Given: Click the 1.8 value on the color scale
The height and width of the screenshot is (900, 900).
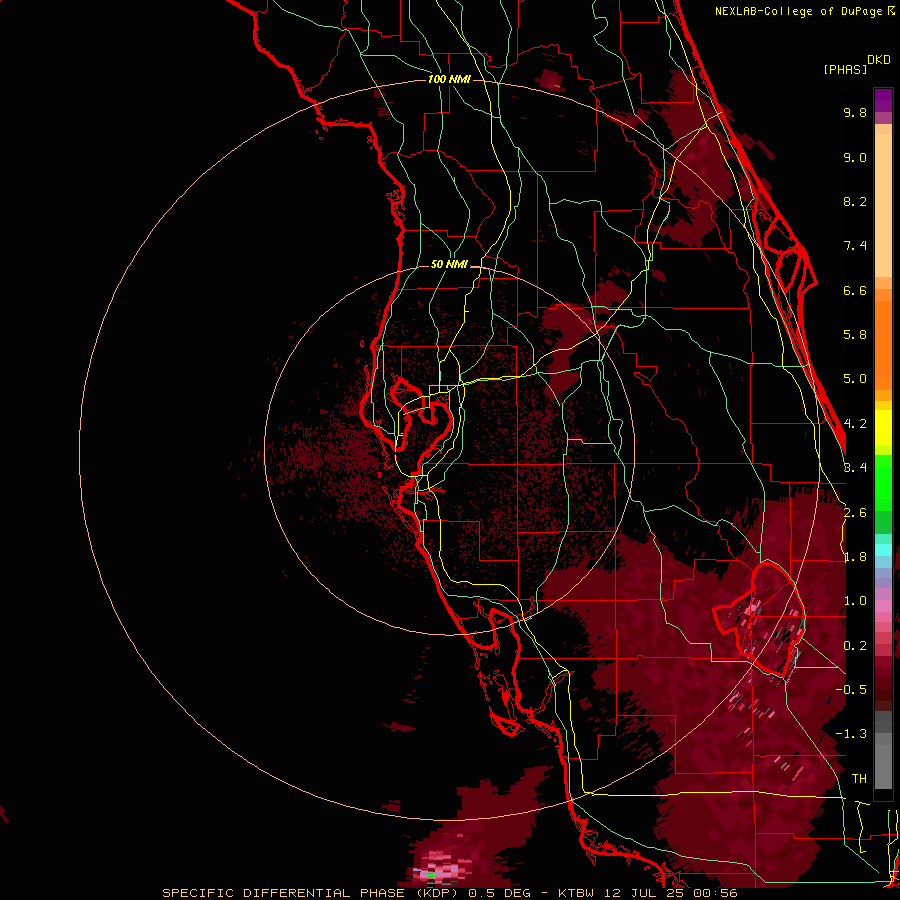Looking at the screenshot, I should (x=855, y=557).
